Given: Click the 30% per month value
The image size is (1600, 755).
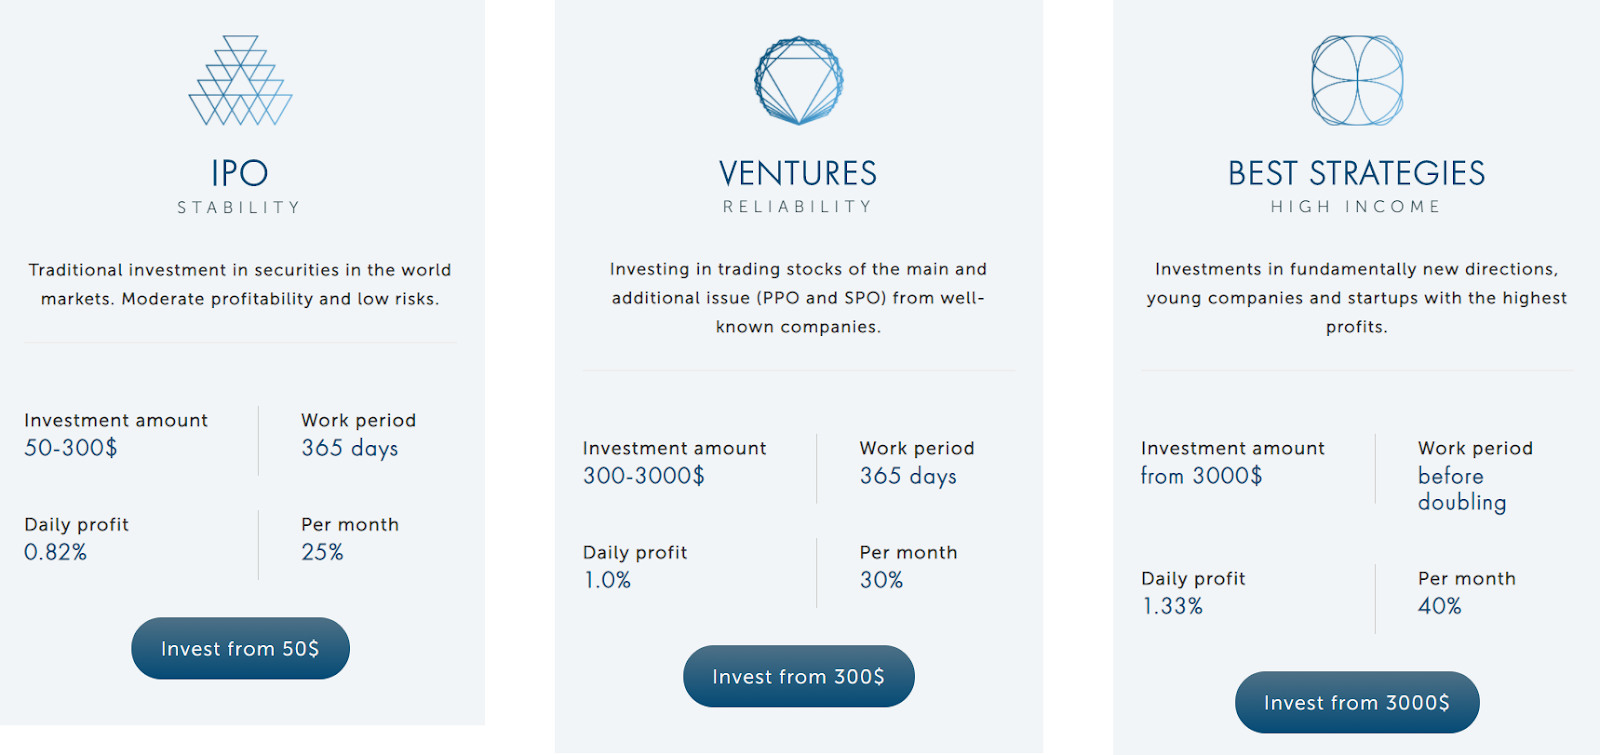Looking at the screenshot, I should click(881, 580).
